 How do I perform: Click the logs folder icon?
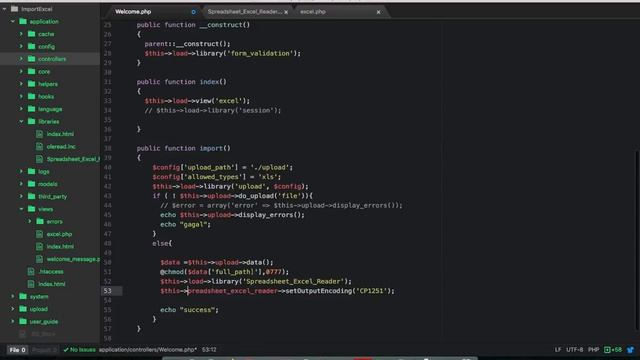click(31, 171)
